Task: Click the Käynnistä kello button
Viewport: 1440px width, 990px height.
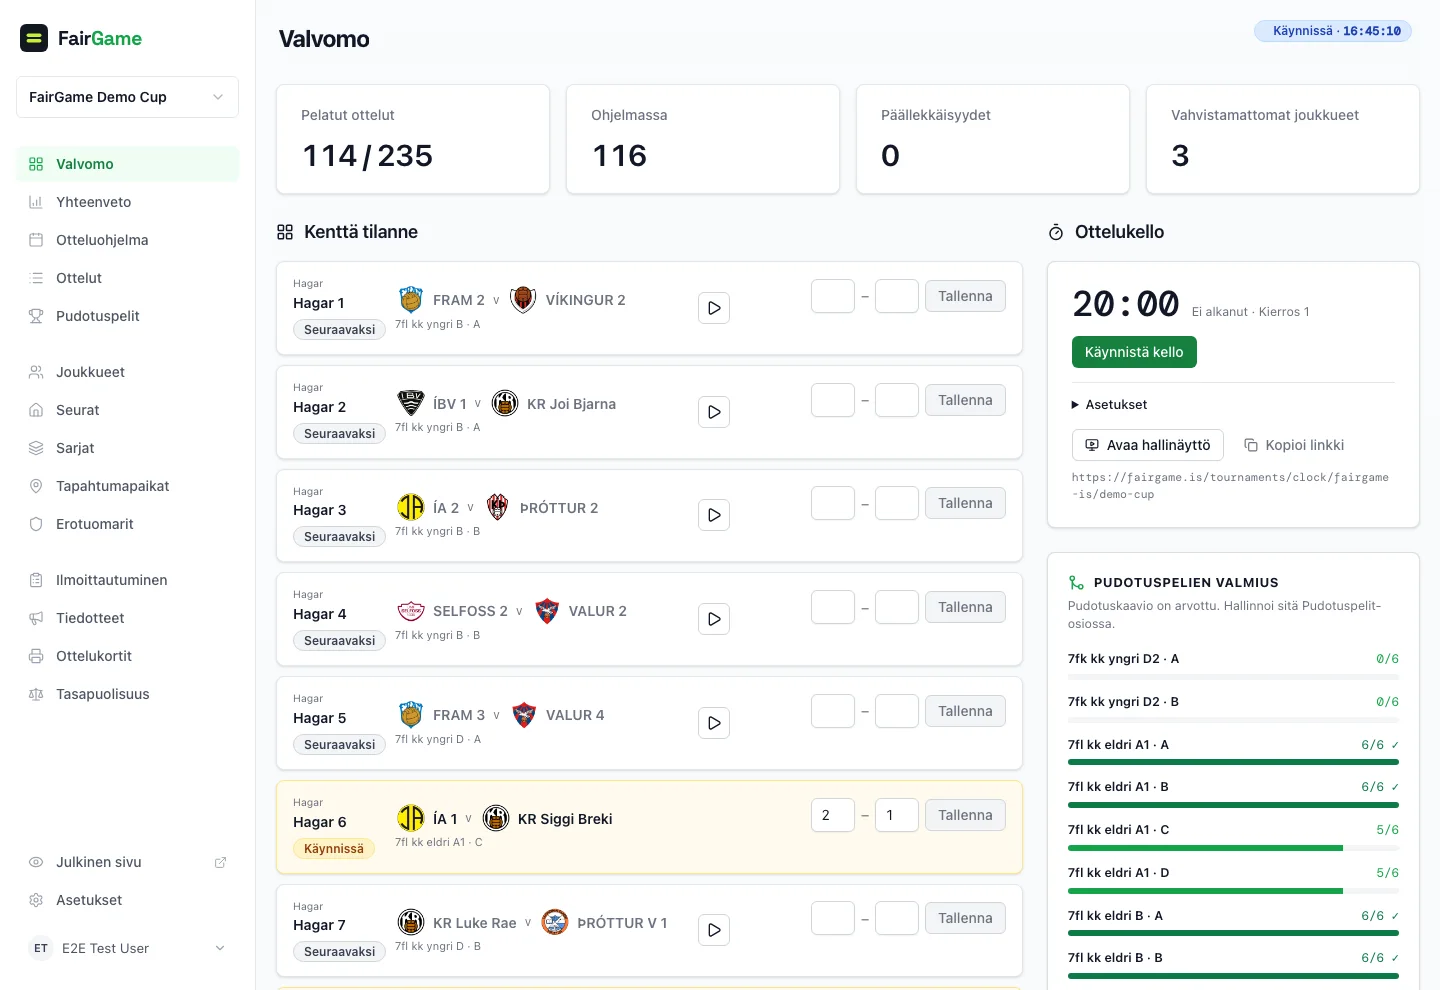Action: pos(1134,352)
